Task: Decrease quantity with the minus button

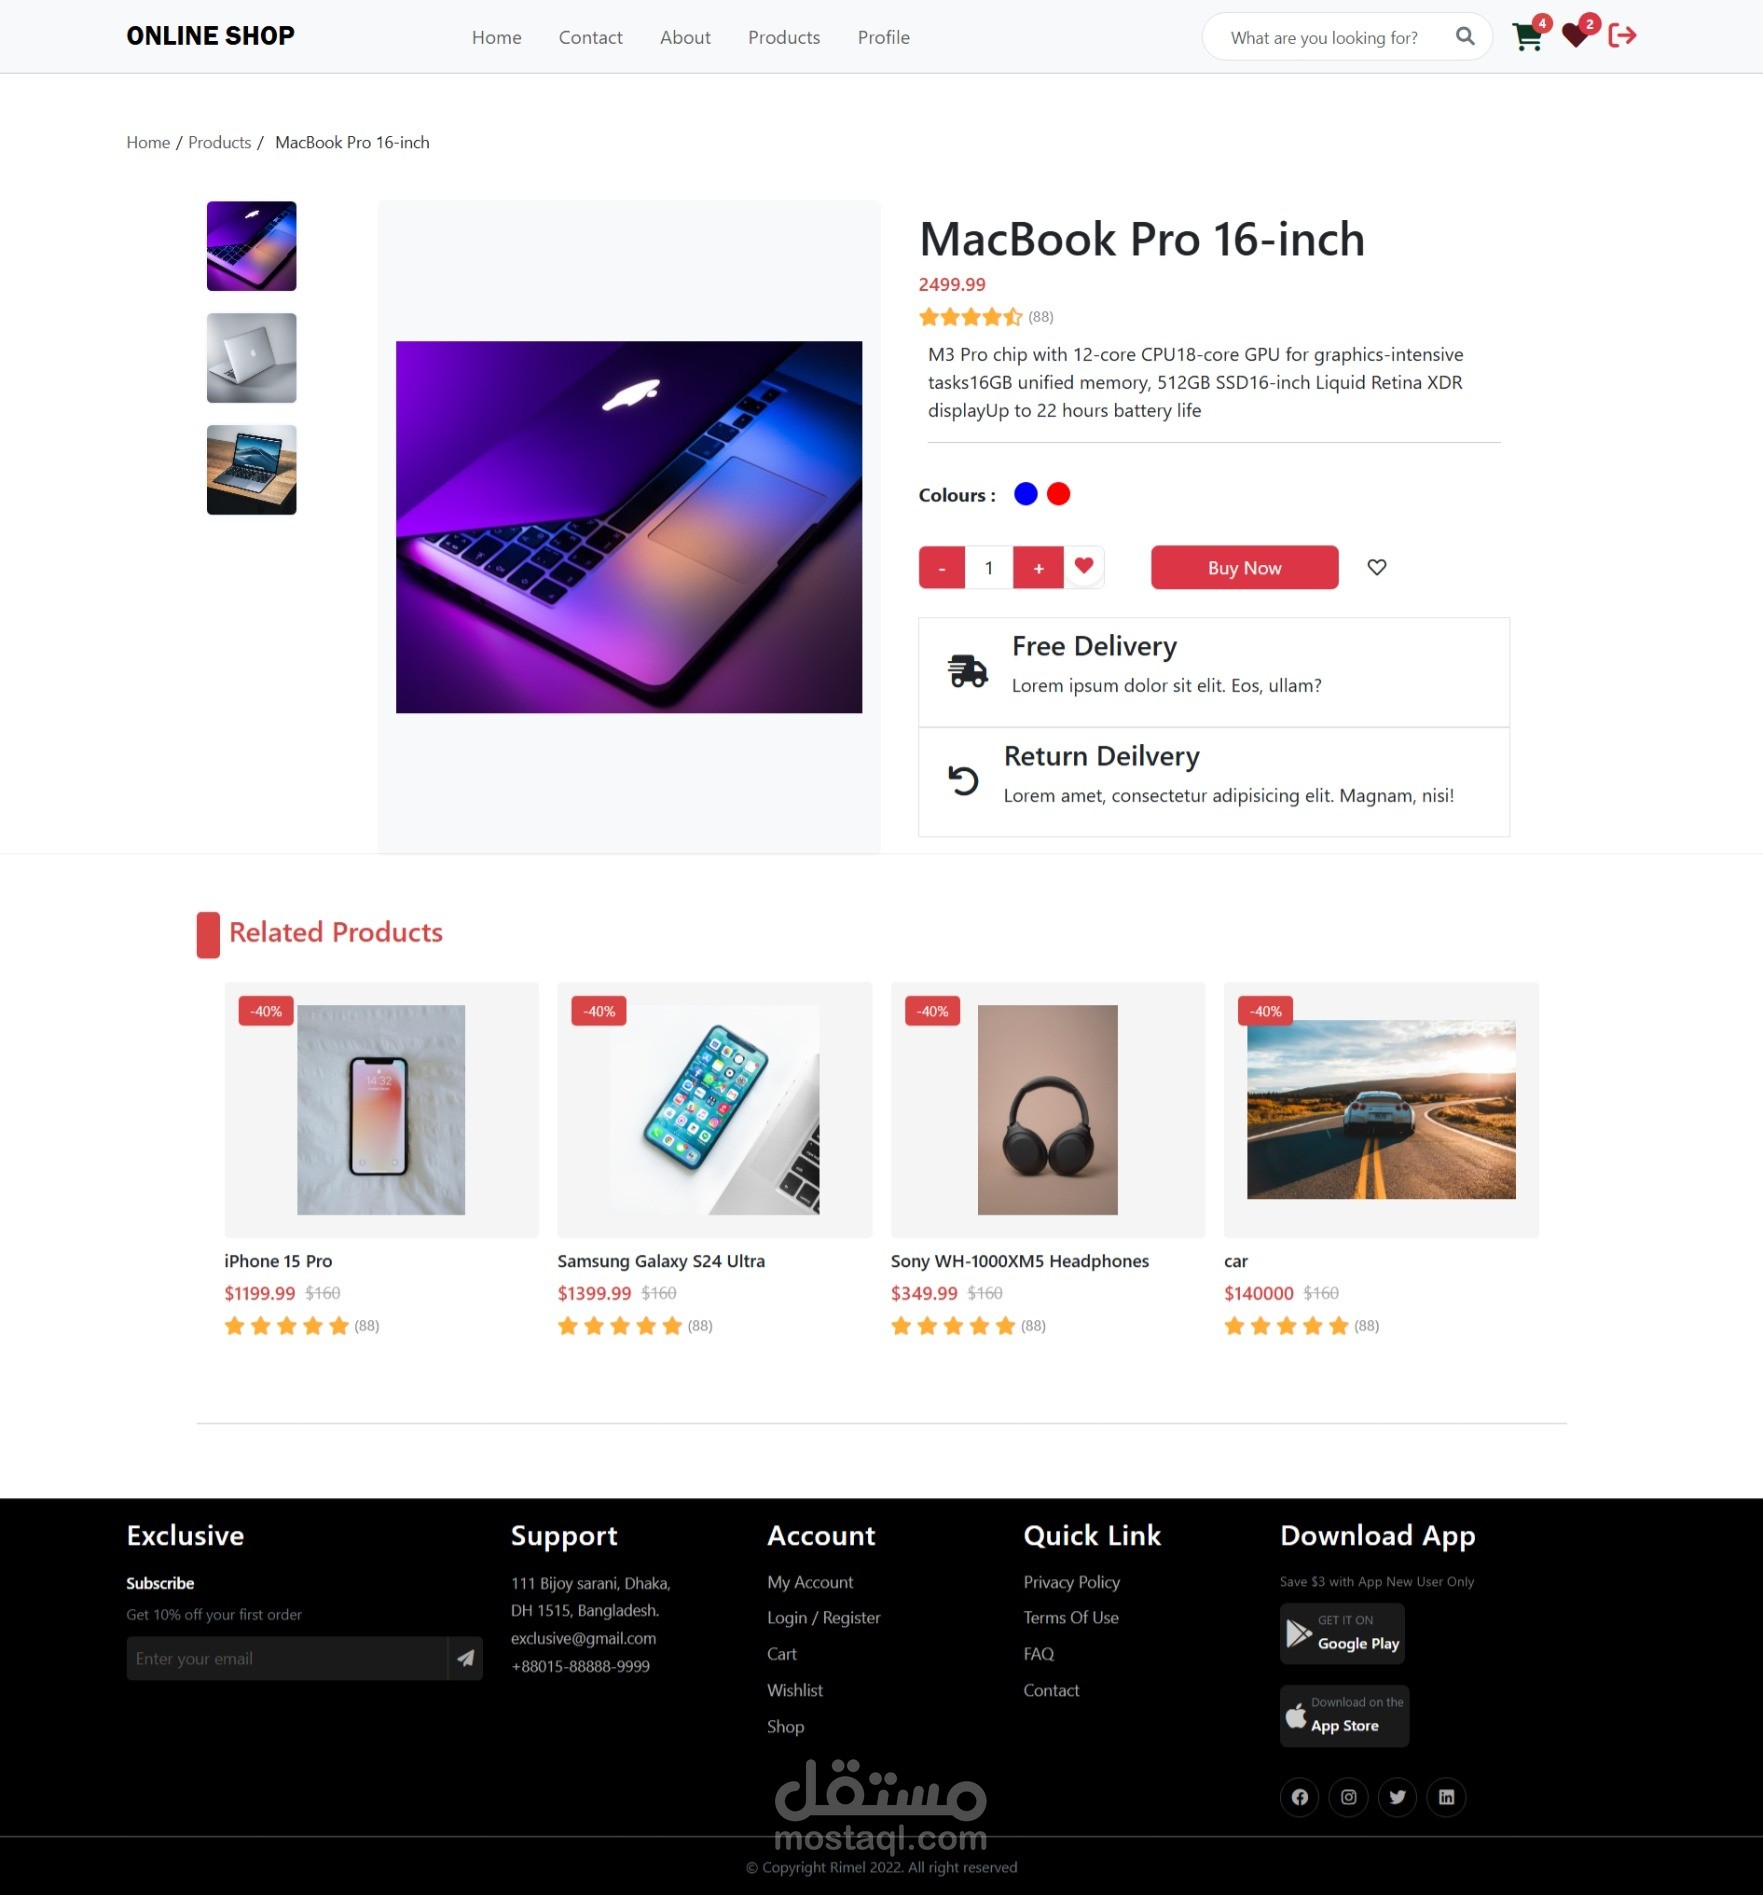Action: pyautogui.click(x=942, y=568)
